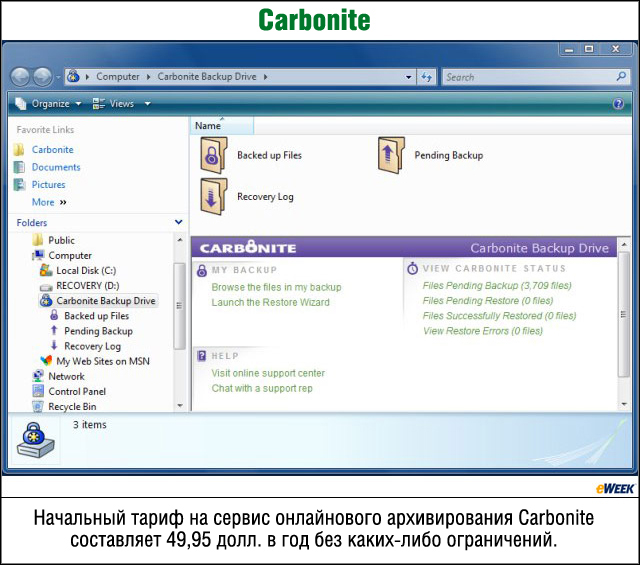
Task: Click in the Search input field
Action: [x=529, y=77]
